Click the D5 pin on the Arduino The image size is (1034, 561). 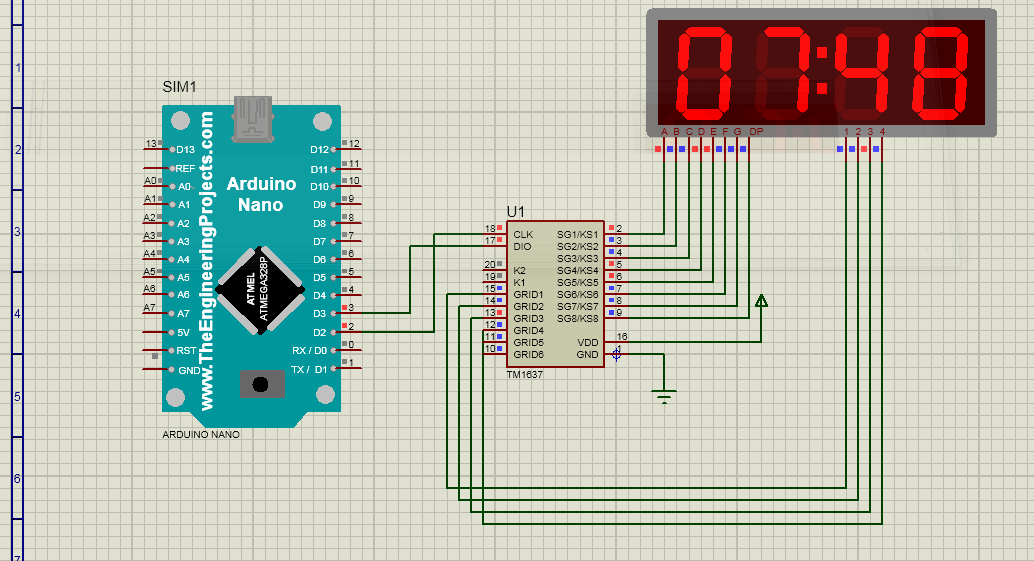[320, 278]
